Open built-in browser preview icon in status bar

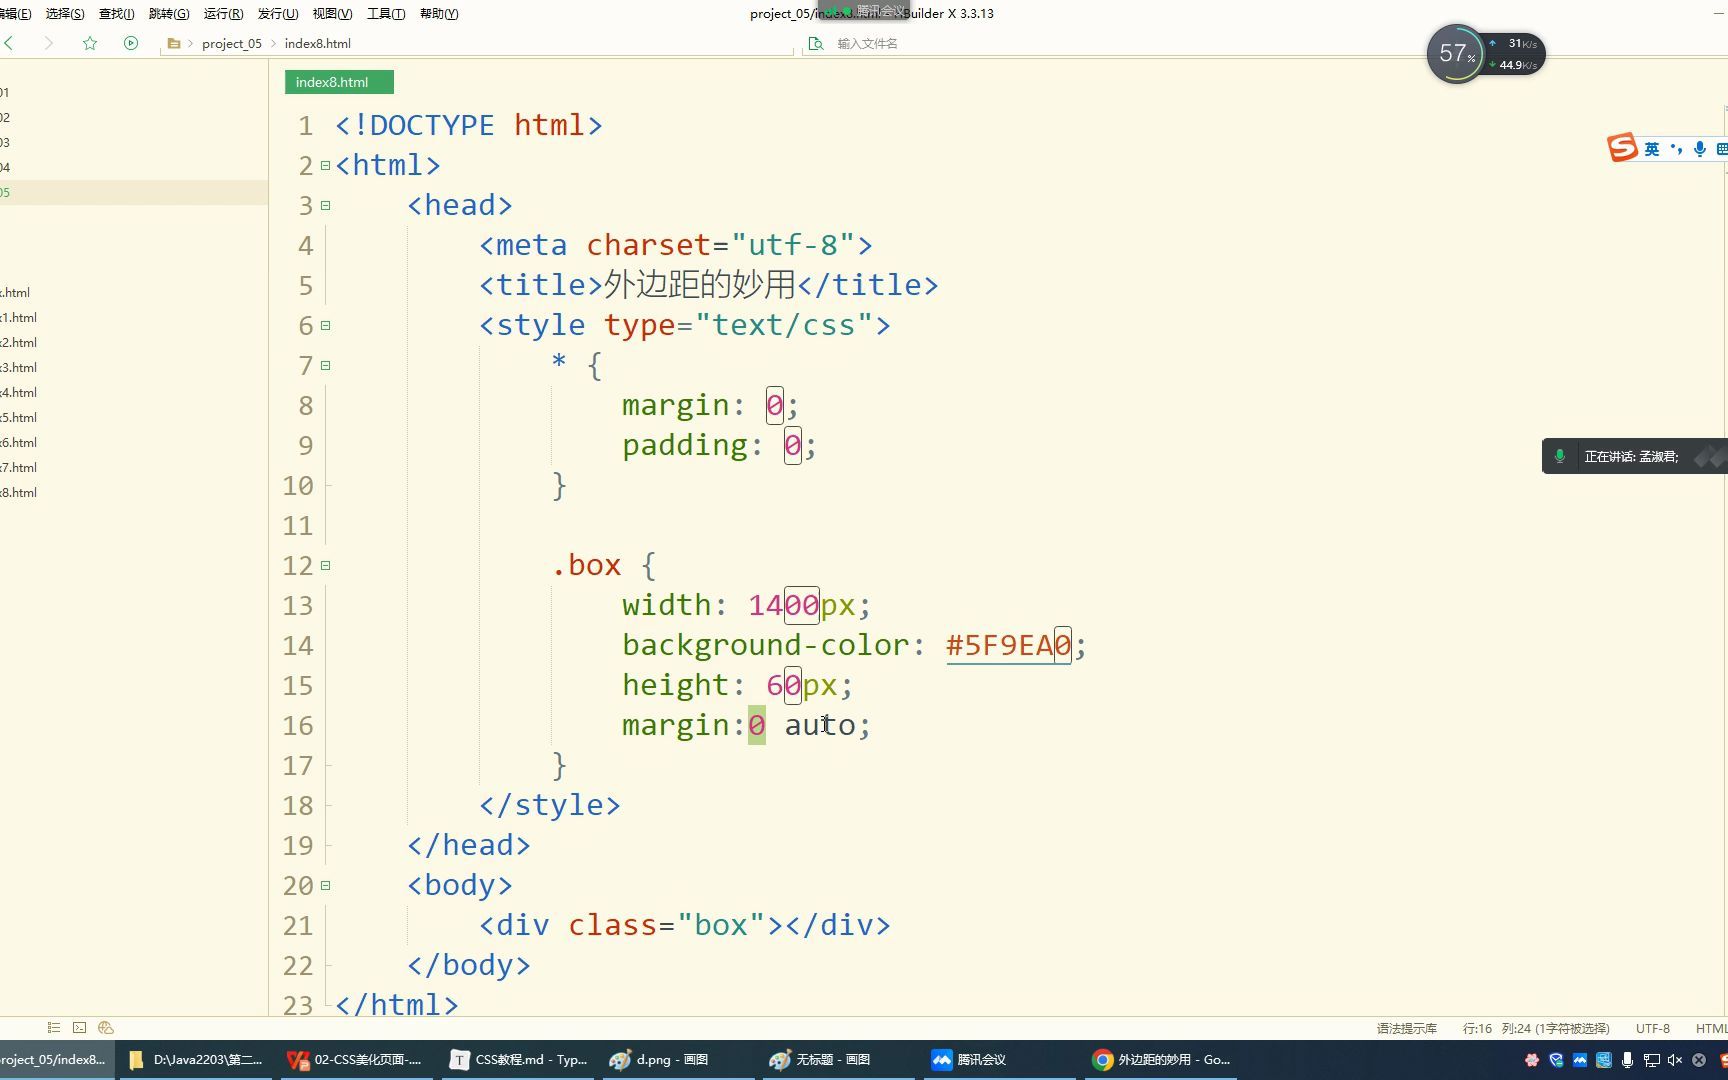click(106, 1027)
